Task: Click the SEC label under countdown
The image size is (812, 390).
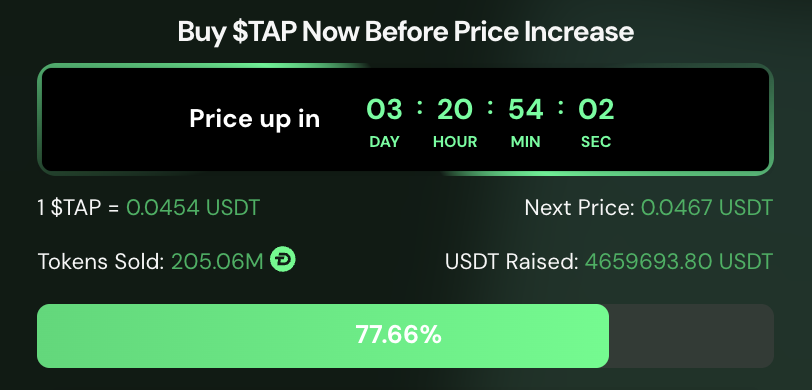Action: 596,142
